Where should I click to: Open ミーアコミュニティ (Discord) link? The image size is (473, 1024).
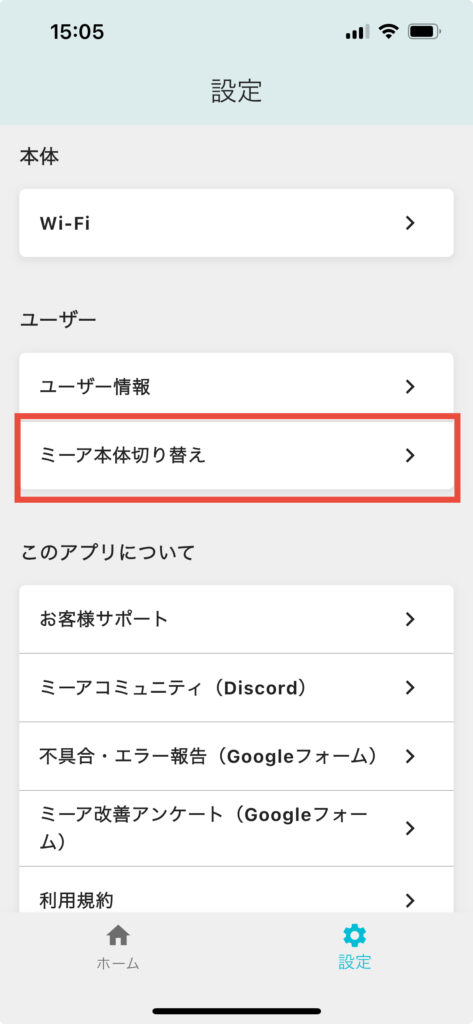click(x=236, y=688)
